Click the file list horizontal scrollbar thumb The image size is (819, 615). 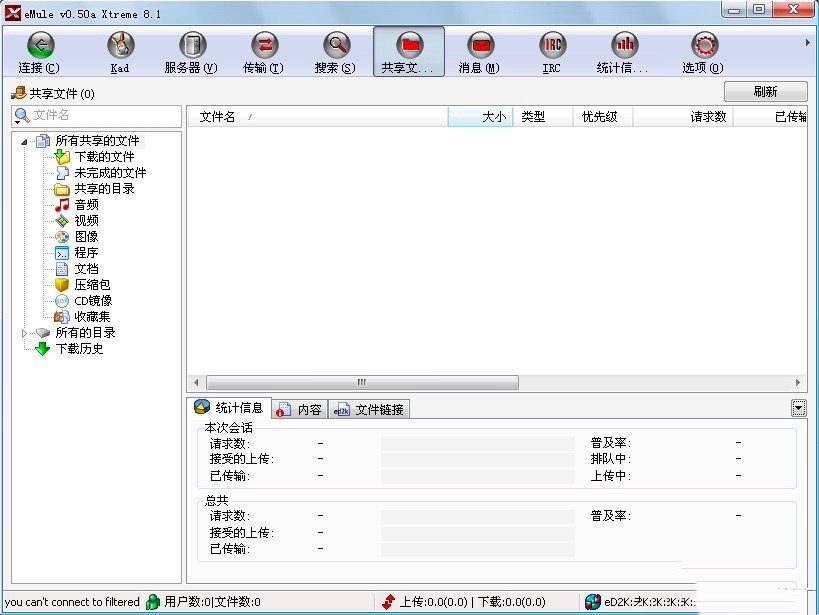tap(362, 382)
